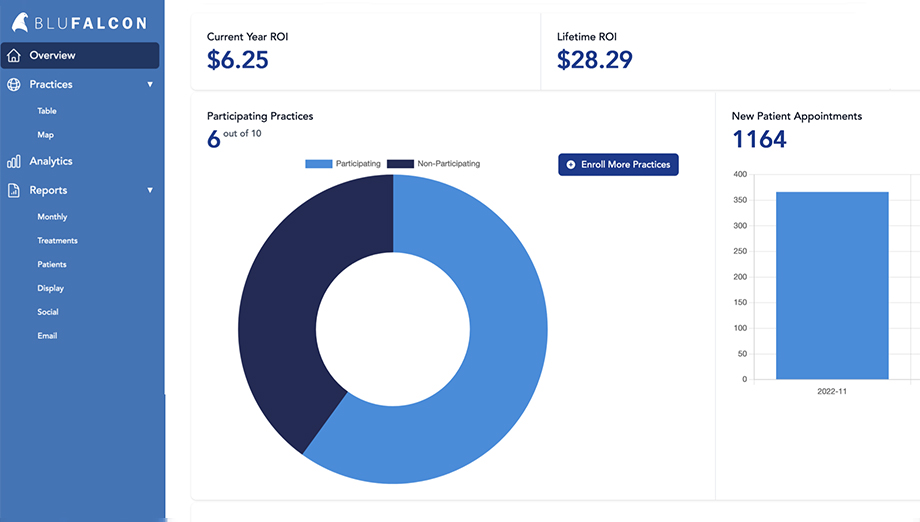920x522 pixels.
Task: Select the Patients report
Action: point(52,265)
